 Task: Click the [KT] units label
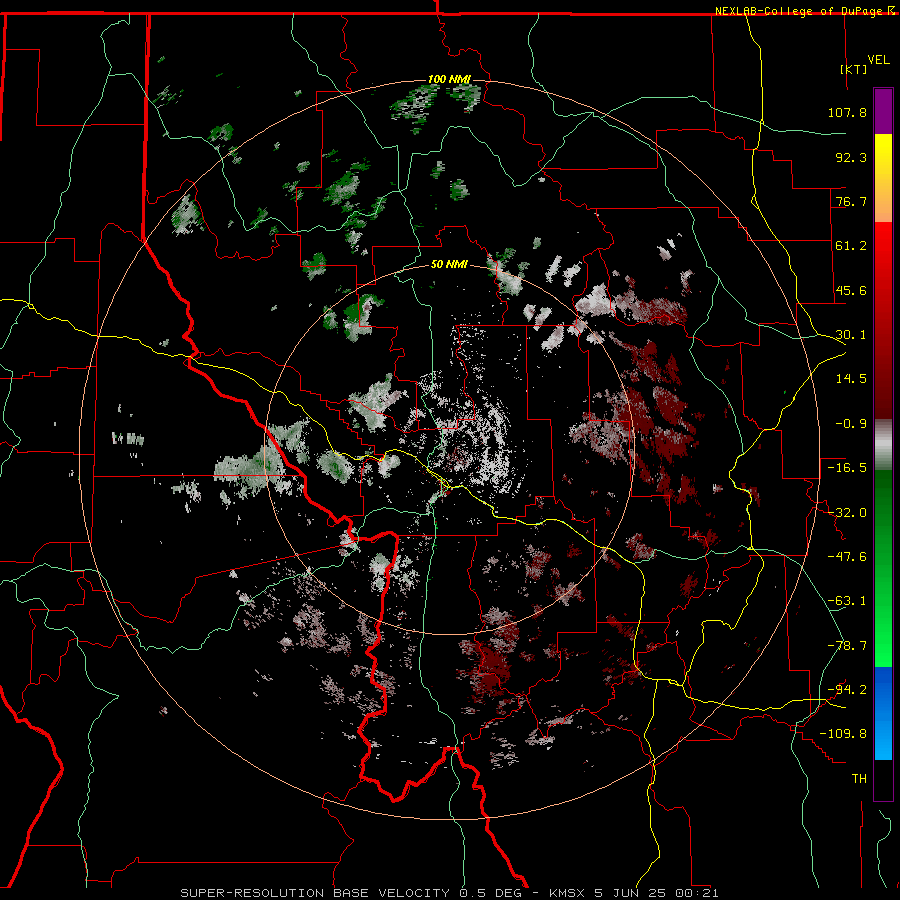pyautogui.click(x=854, y=69)
